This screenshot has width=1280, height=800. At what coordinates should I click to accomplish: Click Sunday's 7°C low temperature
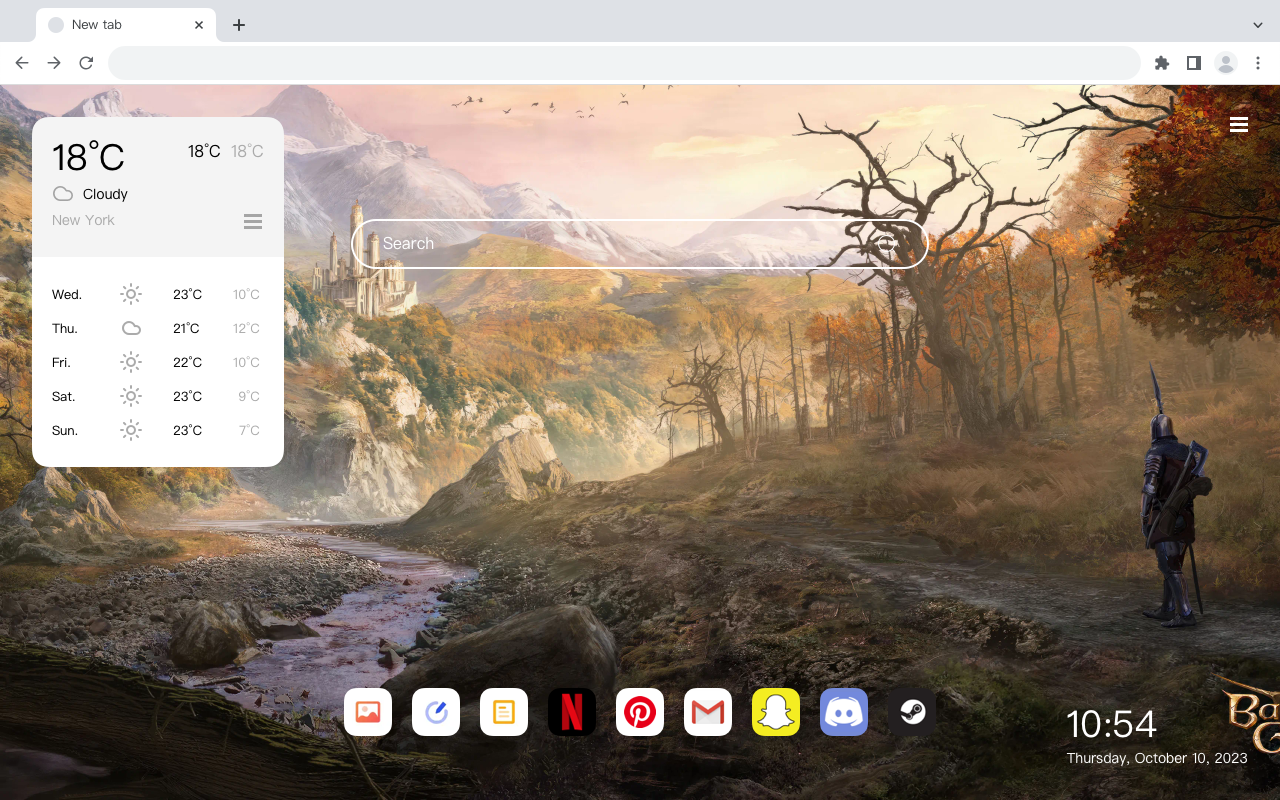(249, 430)
